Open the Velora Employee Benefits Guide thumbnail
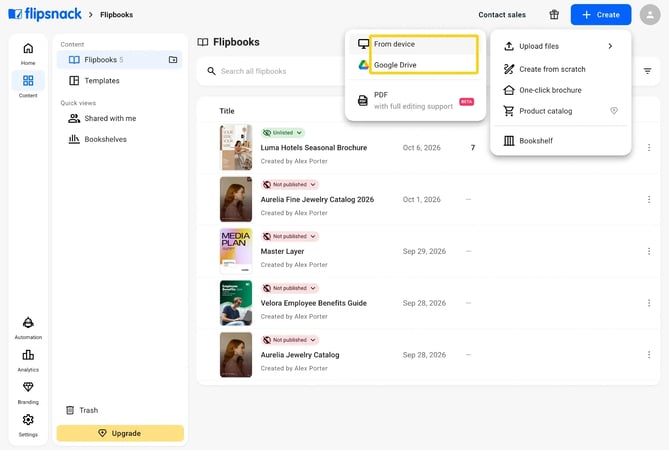This screenshot has height=450, width=669. click(x=236, y=303)
